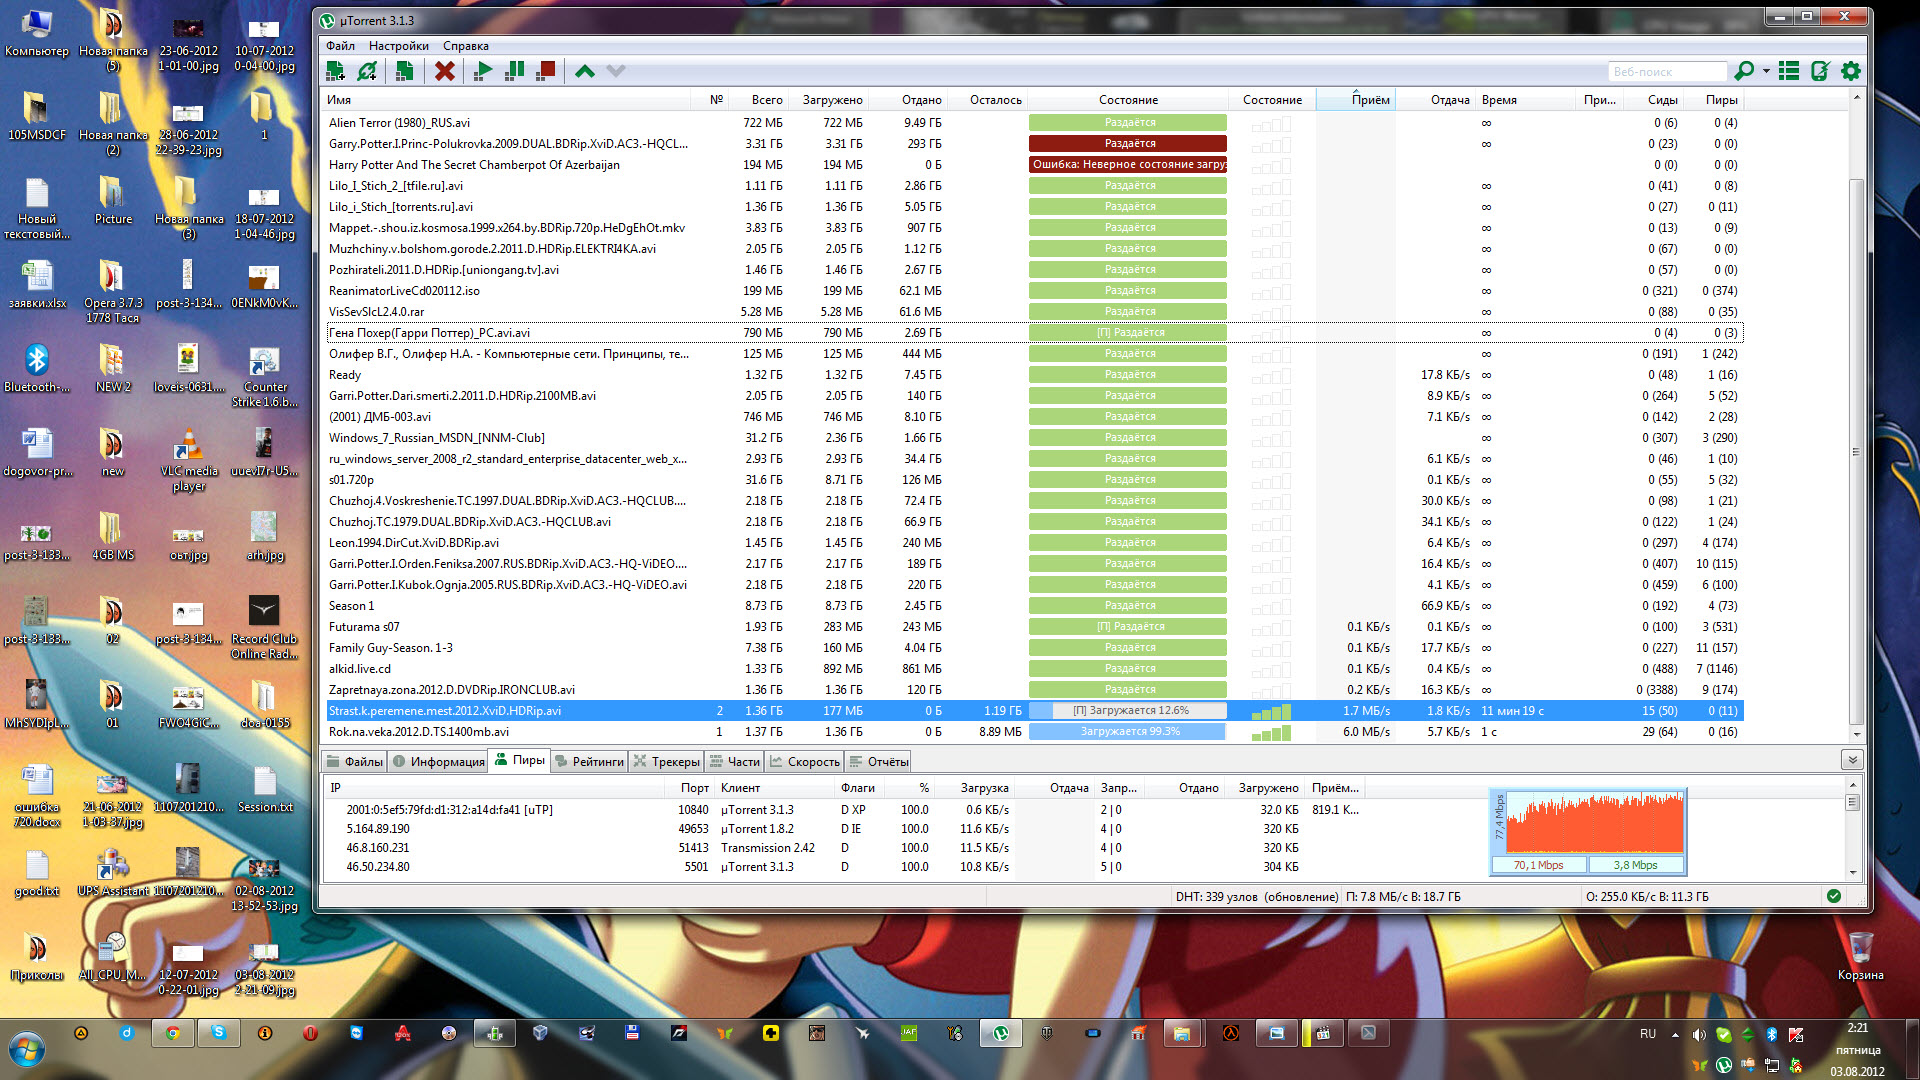Open Preferences via the green gear icon
This screenshot has height=1080, width=1920.
click(1851, 71)
